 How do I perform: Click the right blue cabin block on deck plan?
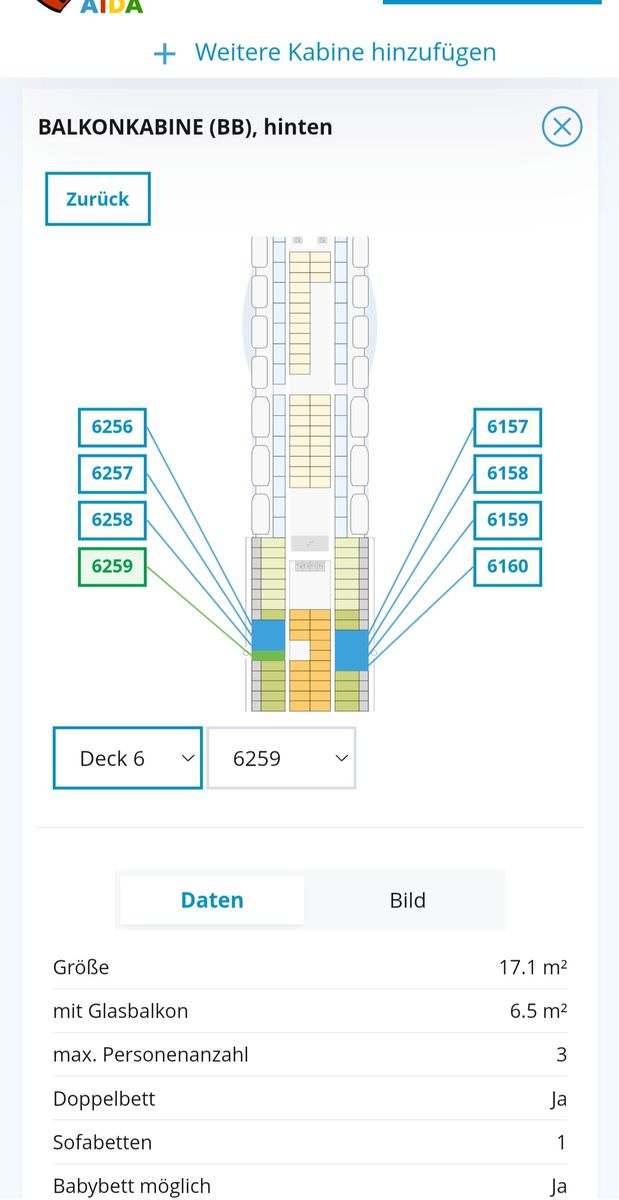pos(351,650)
